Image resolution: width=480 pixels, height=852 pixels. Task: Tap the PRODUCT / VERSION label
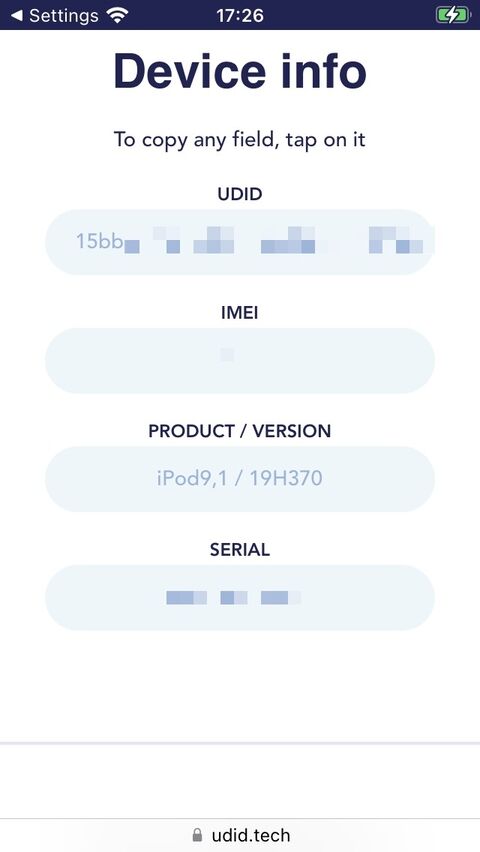pos(240,431)
